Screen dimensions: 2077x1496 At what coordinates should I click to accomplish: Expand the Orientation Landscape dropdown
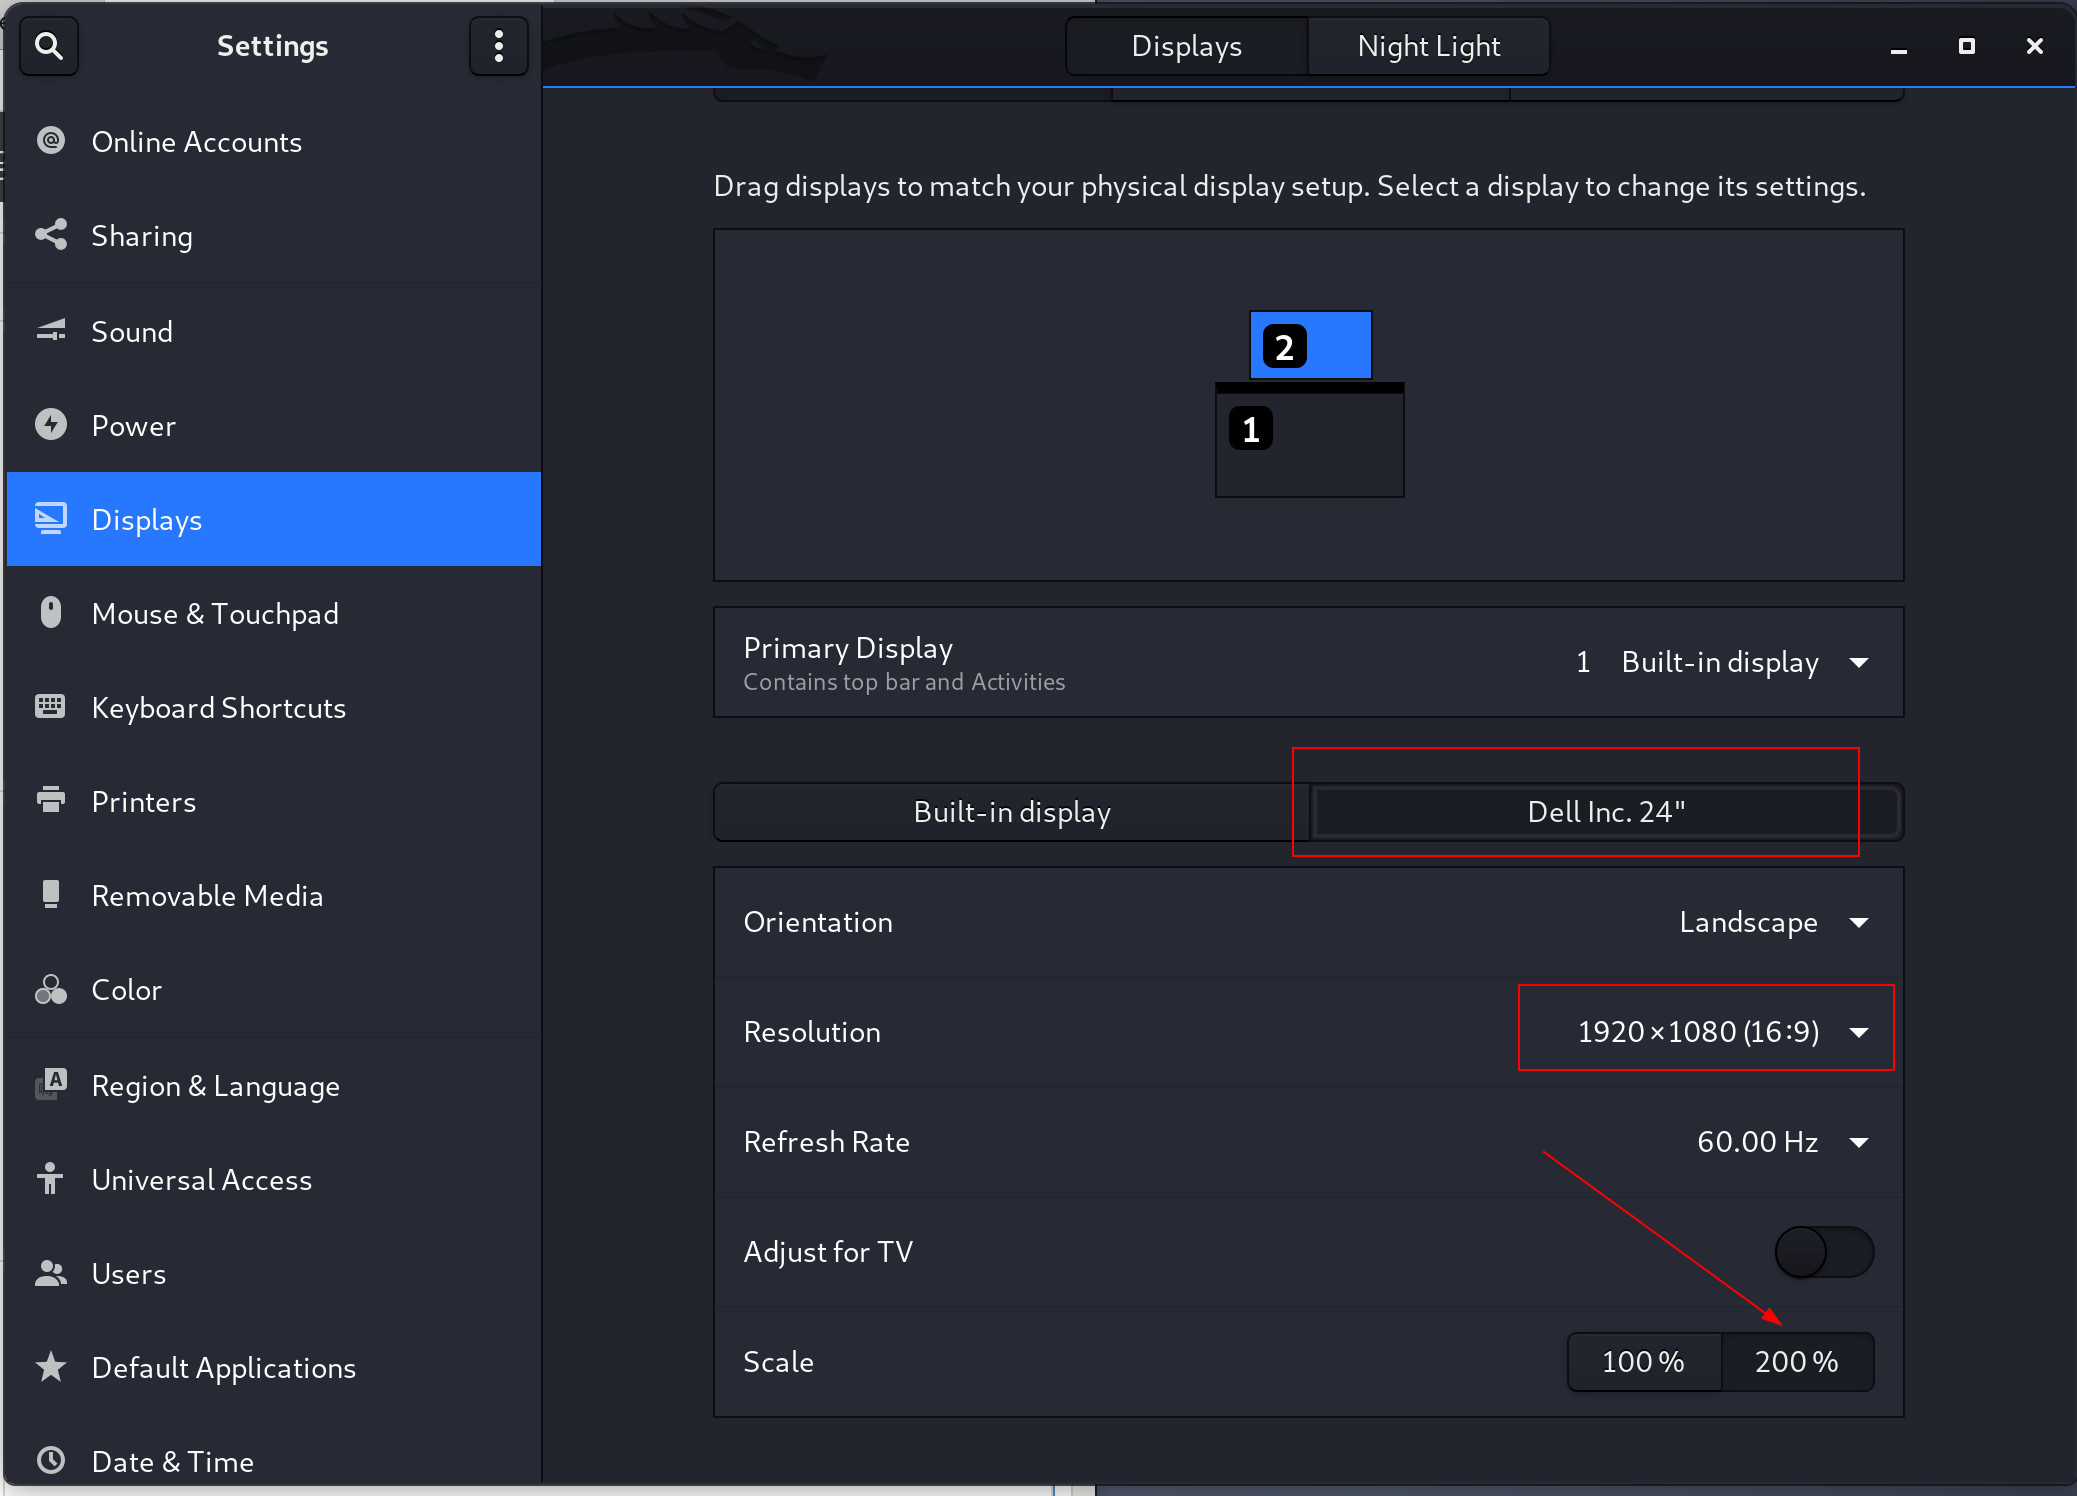(1773, 922)
